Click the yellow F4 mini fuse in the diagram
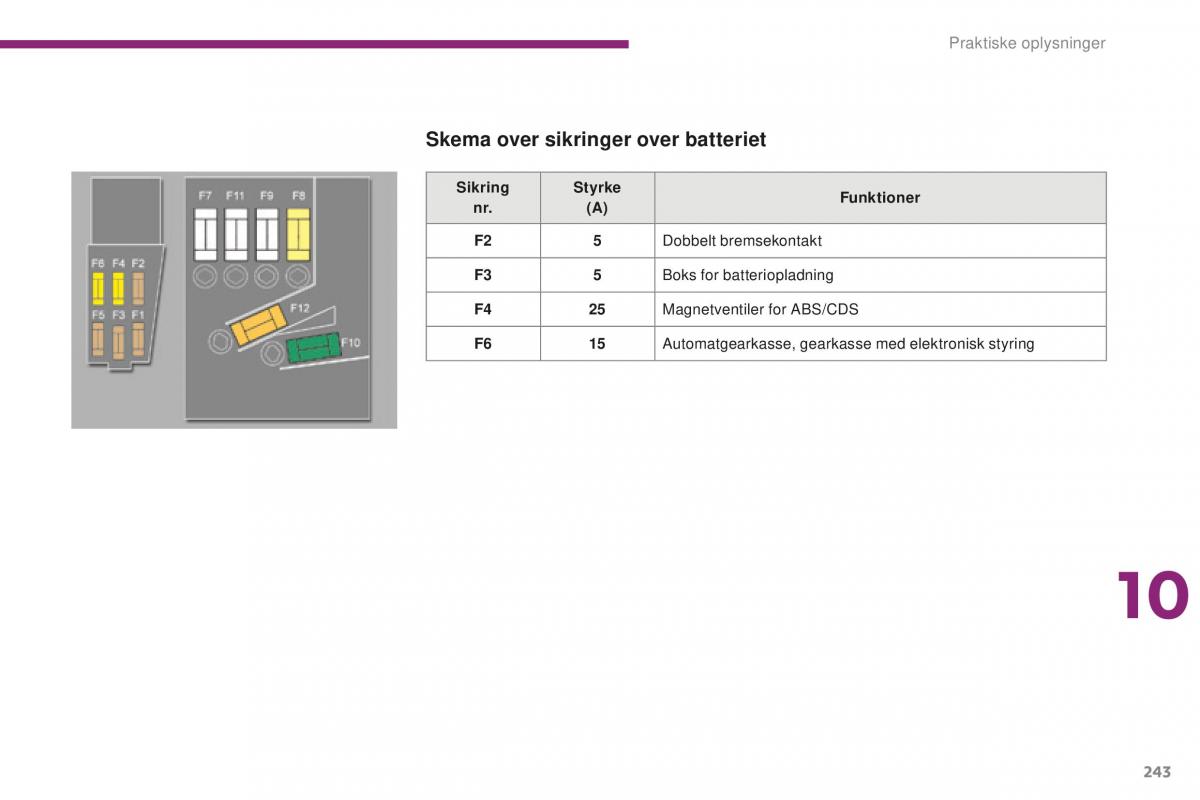 coord(118,288)
